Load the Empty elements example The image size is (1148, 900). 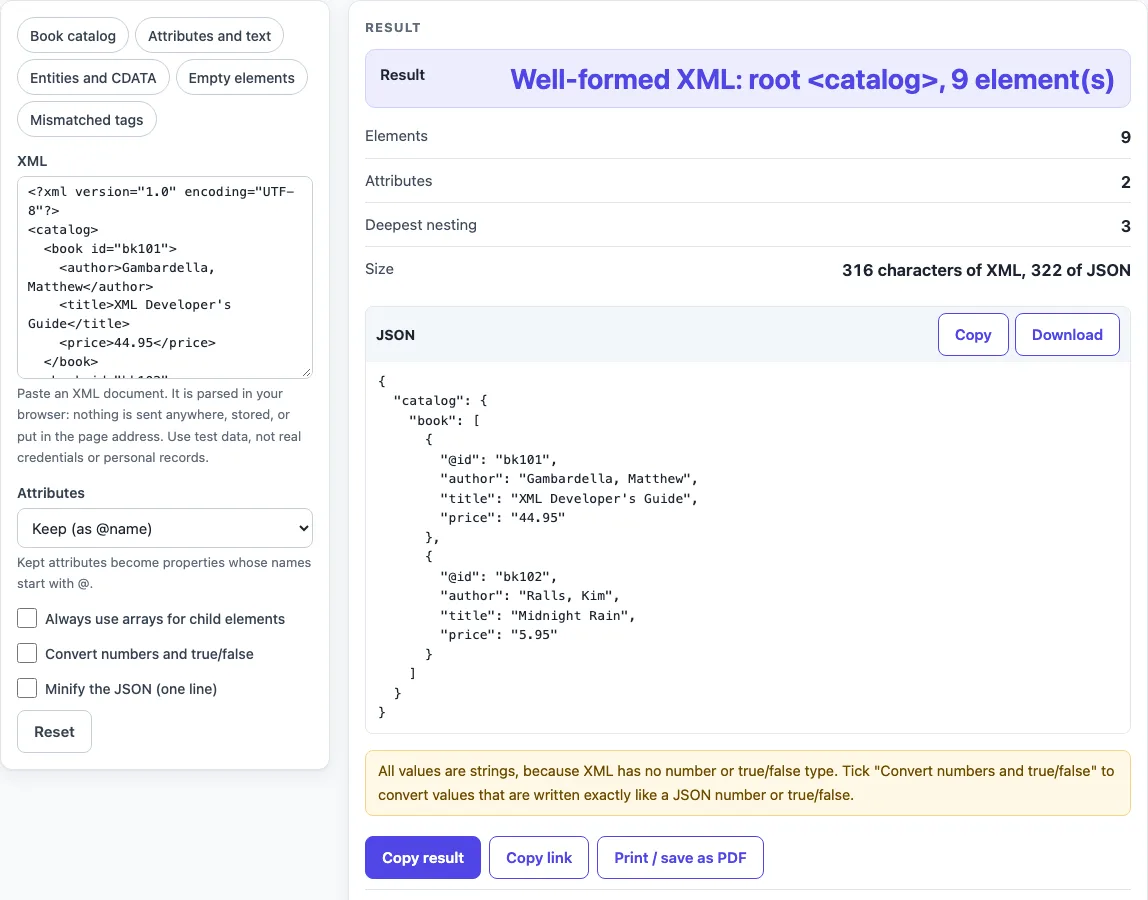pos(242,78)
